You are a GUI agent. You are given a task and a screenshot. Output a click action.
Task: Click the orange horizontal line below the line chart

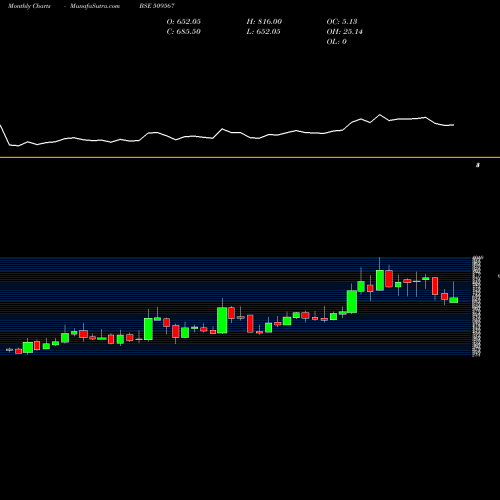click(x=250, y=157)
